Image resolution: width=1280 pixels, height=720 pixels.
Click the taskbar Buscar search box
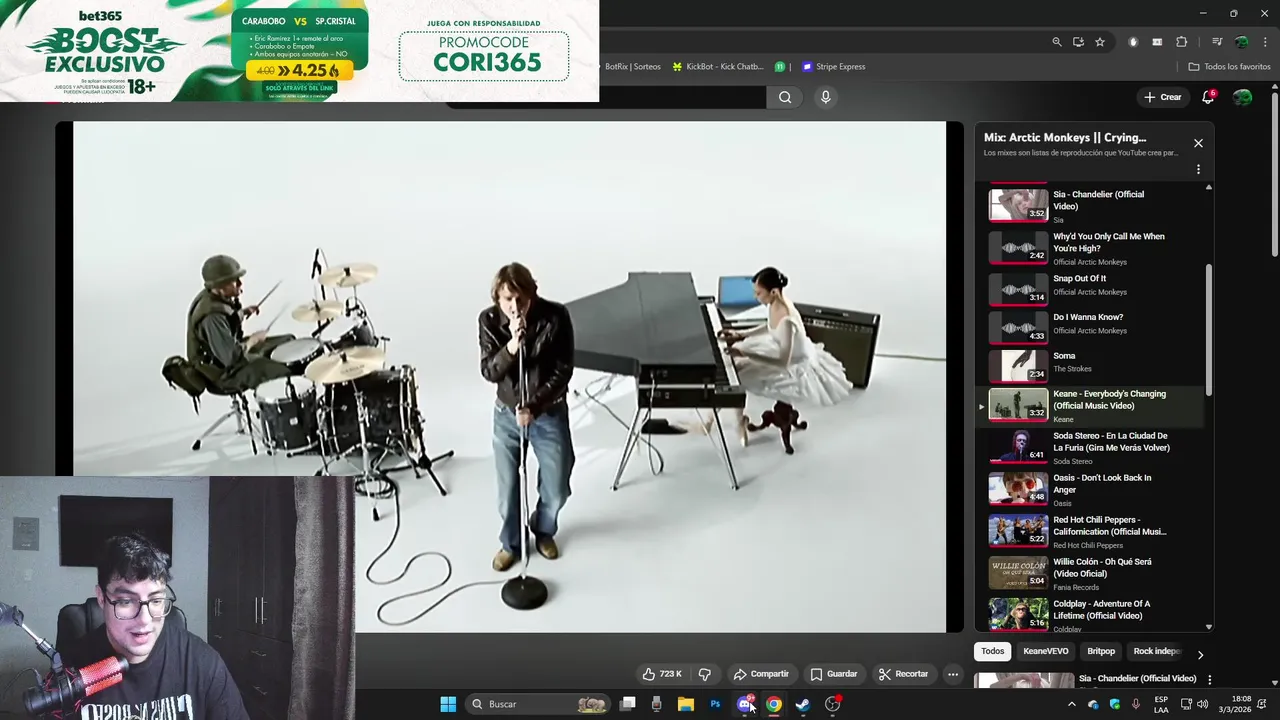[538, 704]
